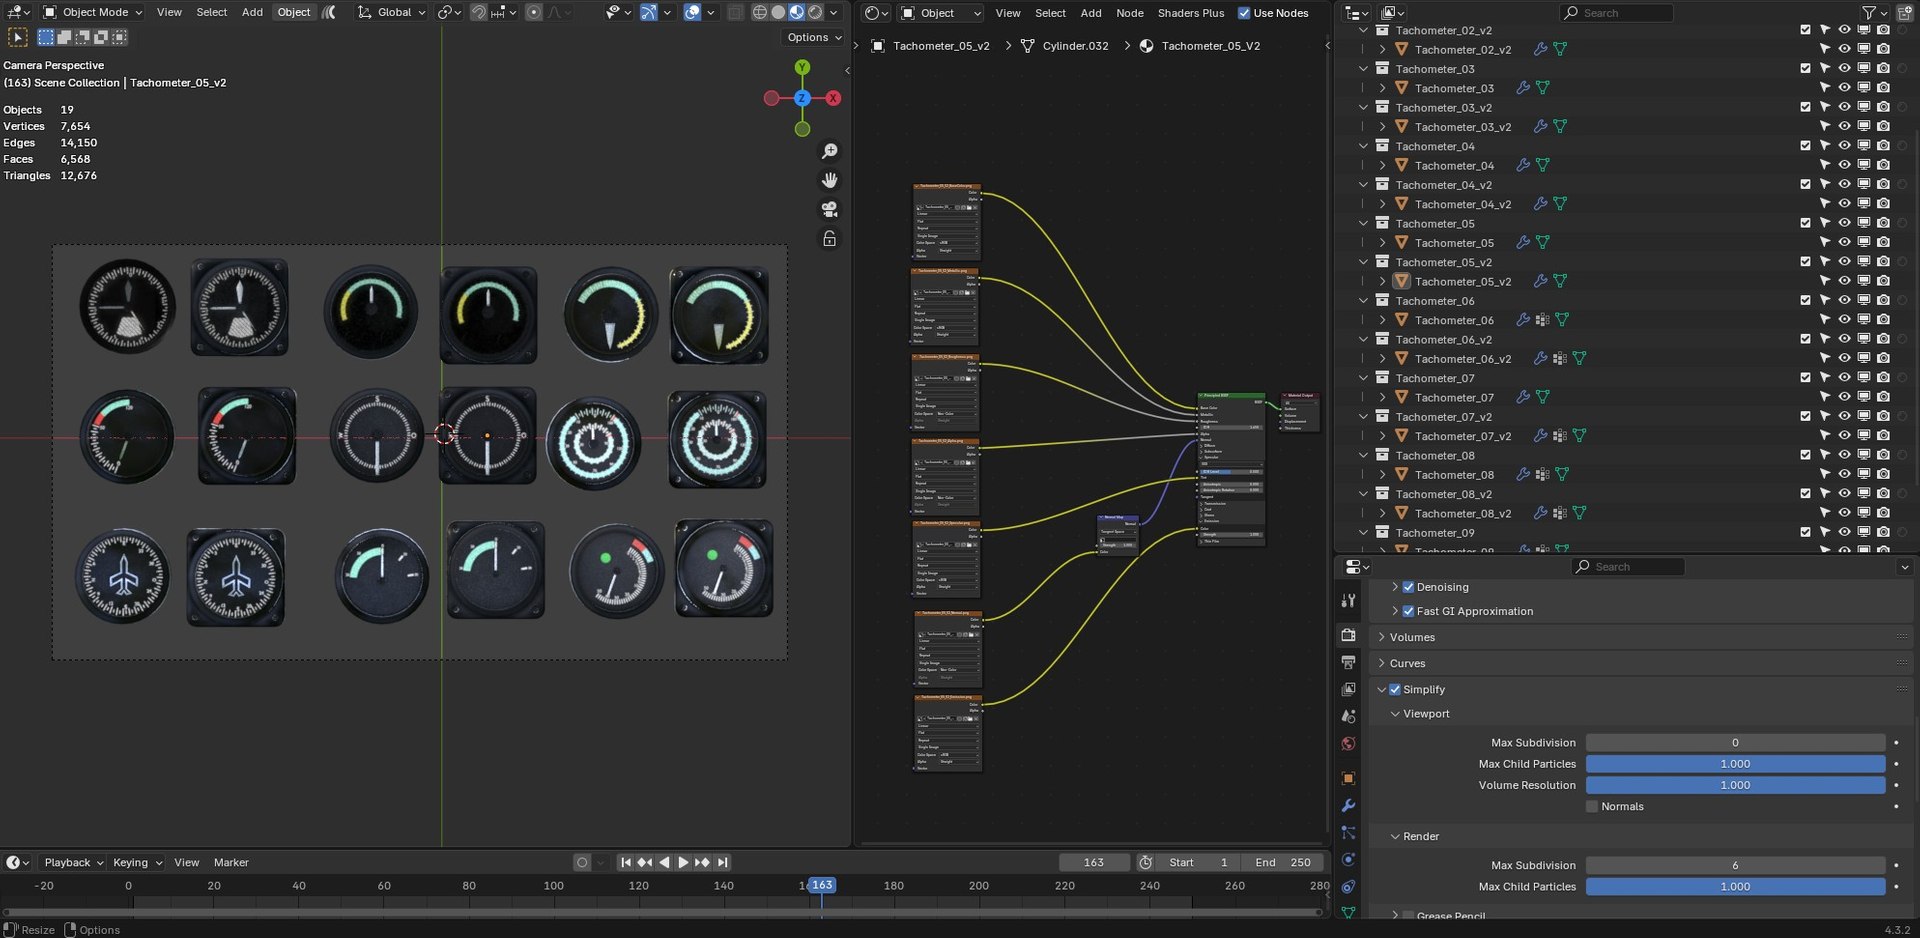Screen dimensions: 1920x938
Task: Select the pan hand tool icon
Action: (829, 180)
